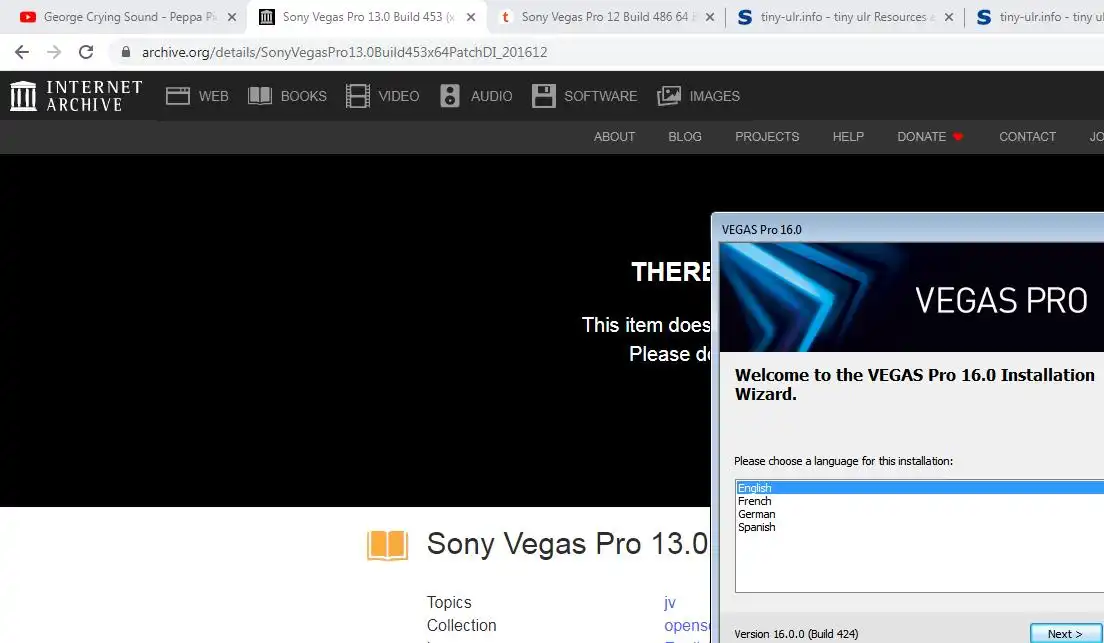Viewport: 1104px width, 643px height.
Task: Select Spanish in the installer language list
Action: coord(756,527)
